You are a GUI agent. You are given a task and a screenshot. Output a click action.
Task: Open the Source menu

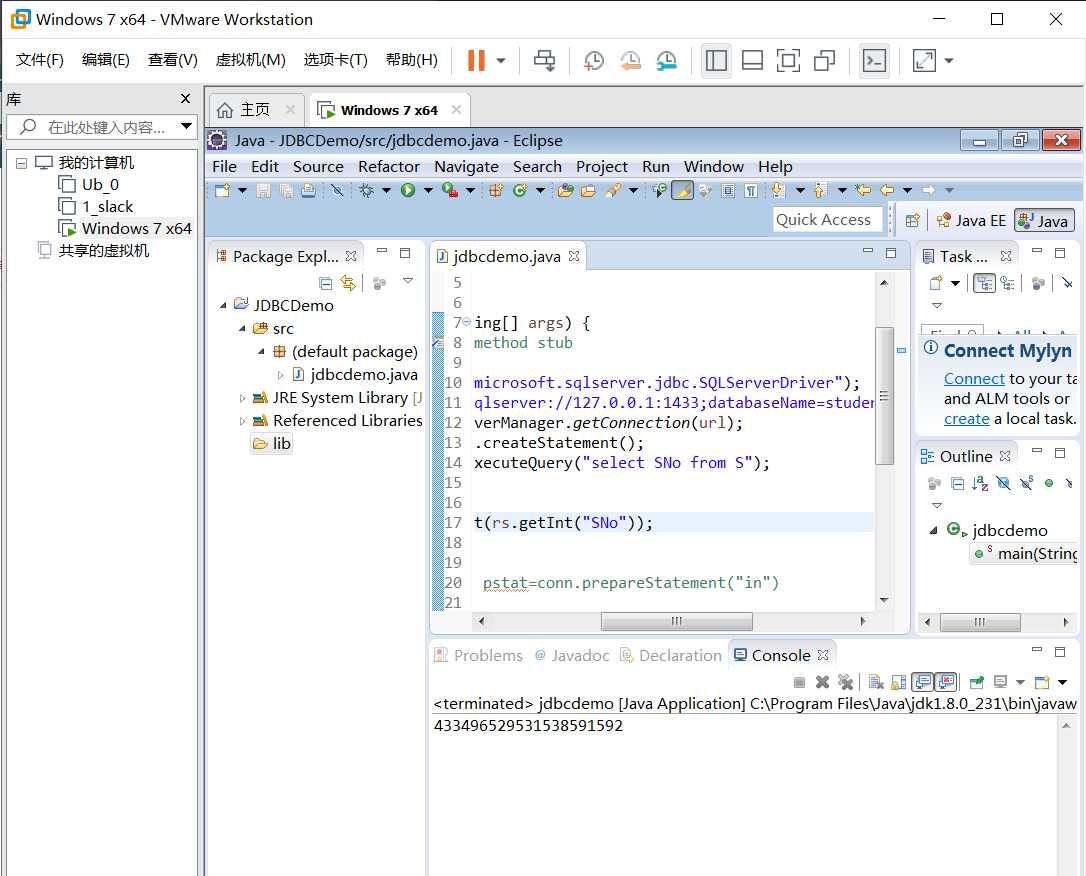point(318,167)
